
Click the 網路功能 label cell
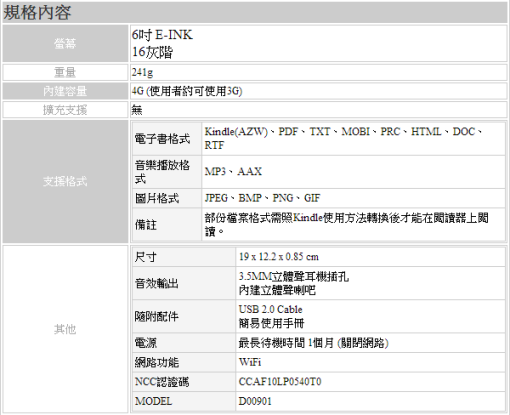click(184, 362)
